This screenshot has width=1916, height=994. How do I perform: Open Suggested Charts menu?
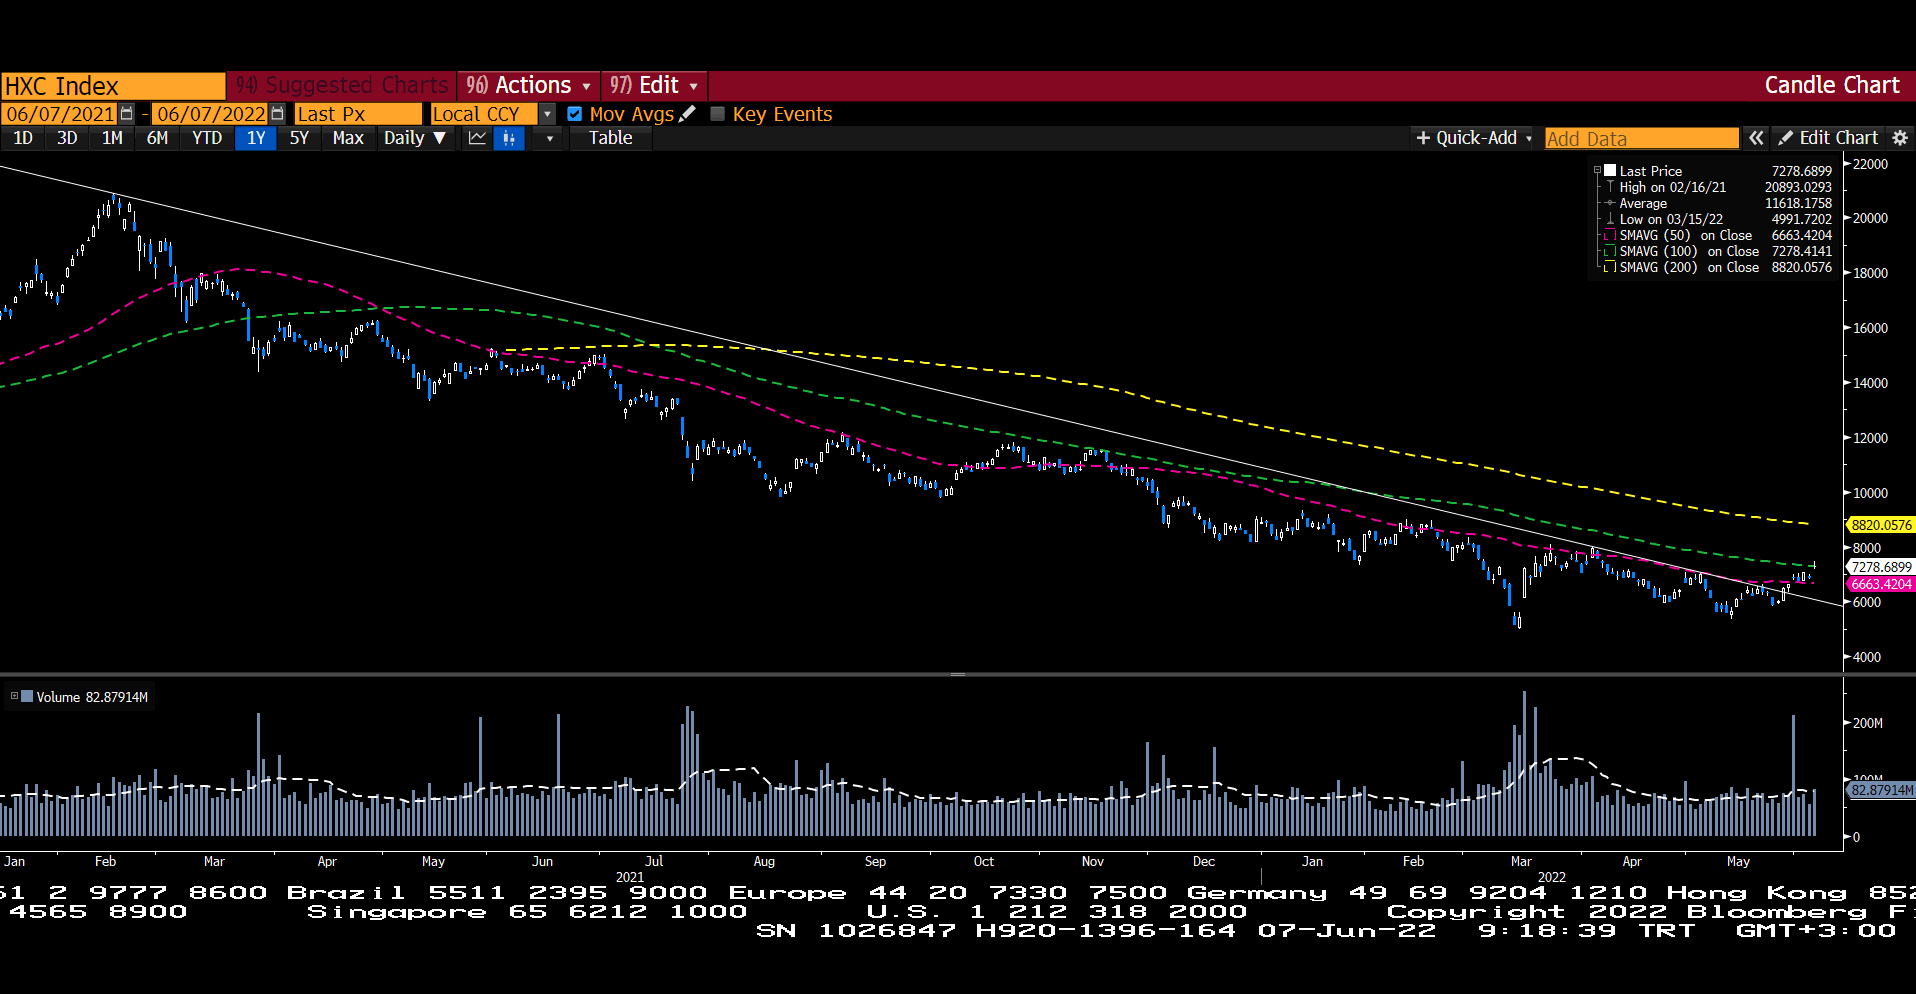click(x=341, y=85)
